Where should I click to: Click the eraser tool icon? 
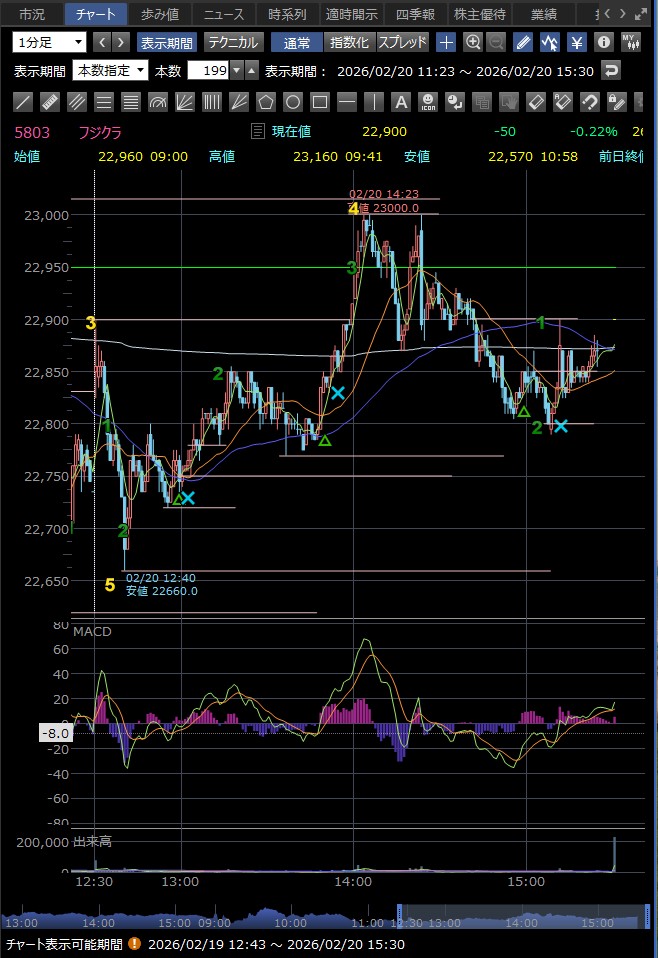click(535, 102)
